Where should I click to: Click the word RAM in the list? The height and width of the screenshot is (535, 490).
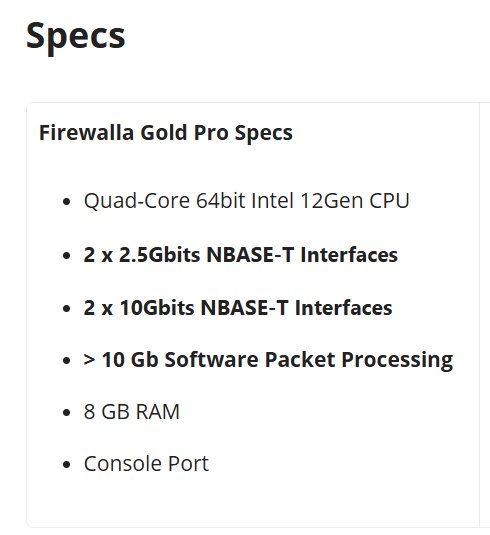pos(158,412)
